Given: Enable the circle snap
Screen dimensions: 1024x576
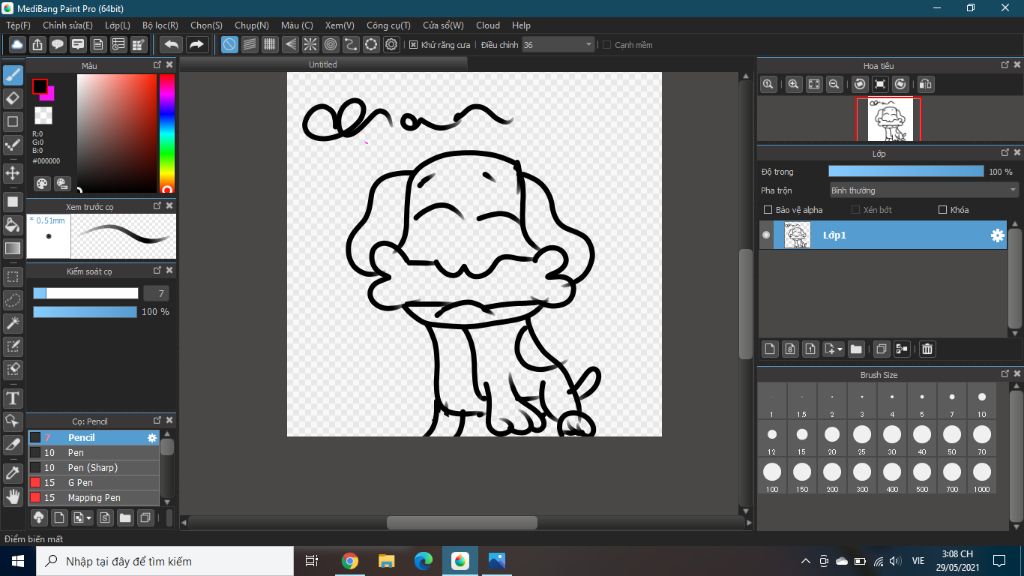Looking at the screenshot, I should click(330, 44).
